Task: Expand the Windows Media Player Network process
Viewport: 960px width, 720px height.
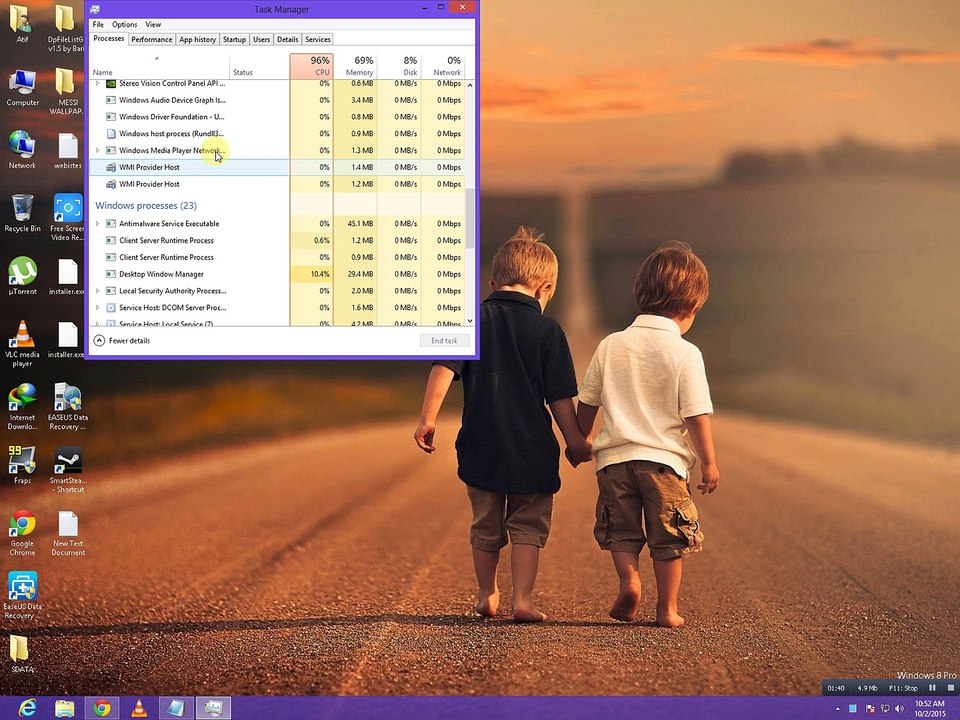Action: 97,150
